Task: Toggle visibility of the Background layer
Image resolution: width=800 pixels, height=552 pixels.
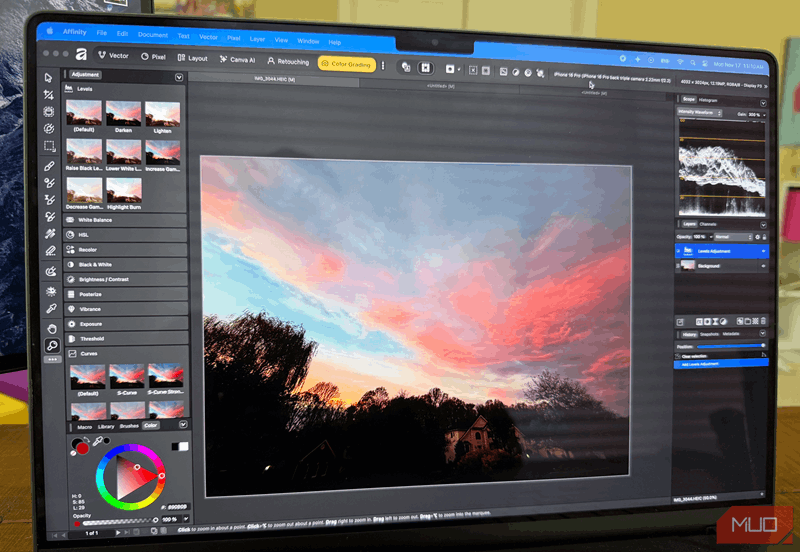Action: point(764,267)
